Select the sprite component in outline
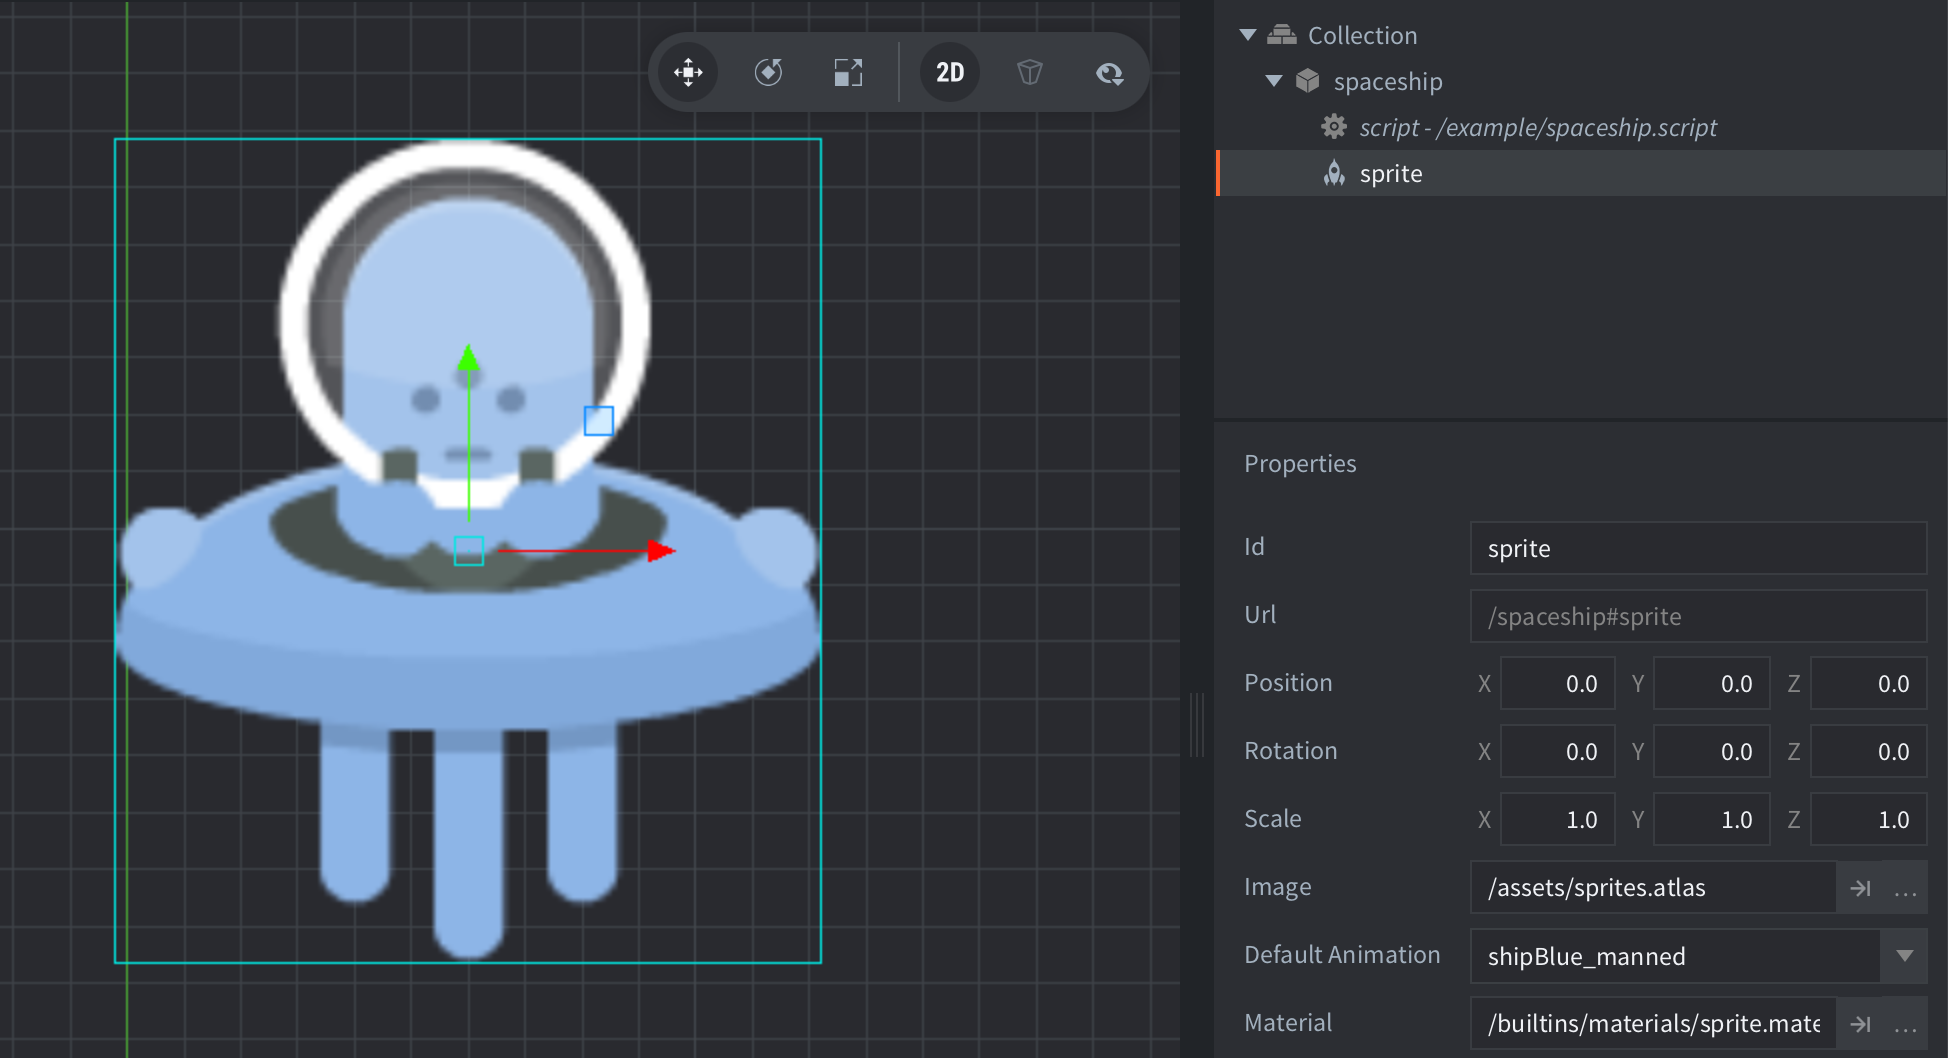 tap(1390, 173)
